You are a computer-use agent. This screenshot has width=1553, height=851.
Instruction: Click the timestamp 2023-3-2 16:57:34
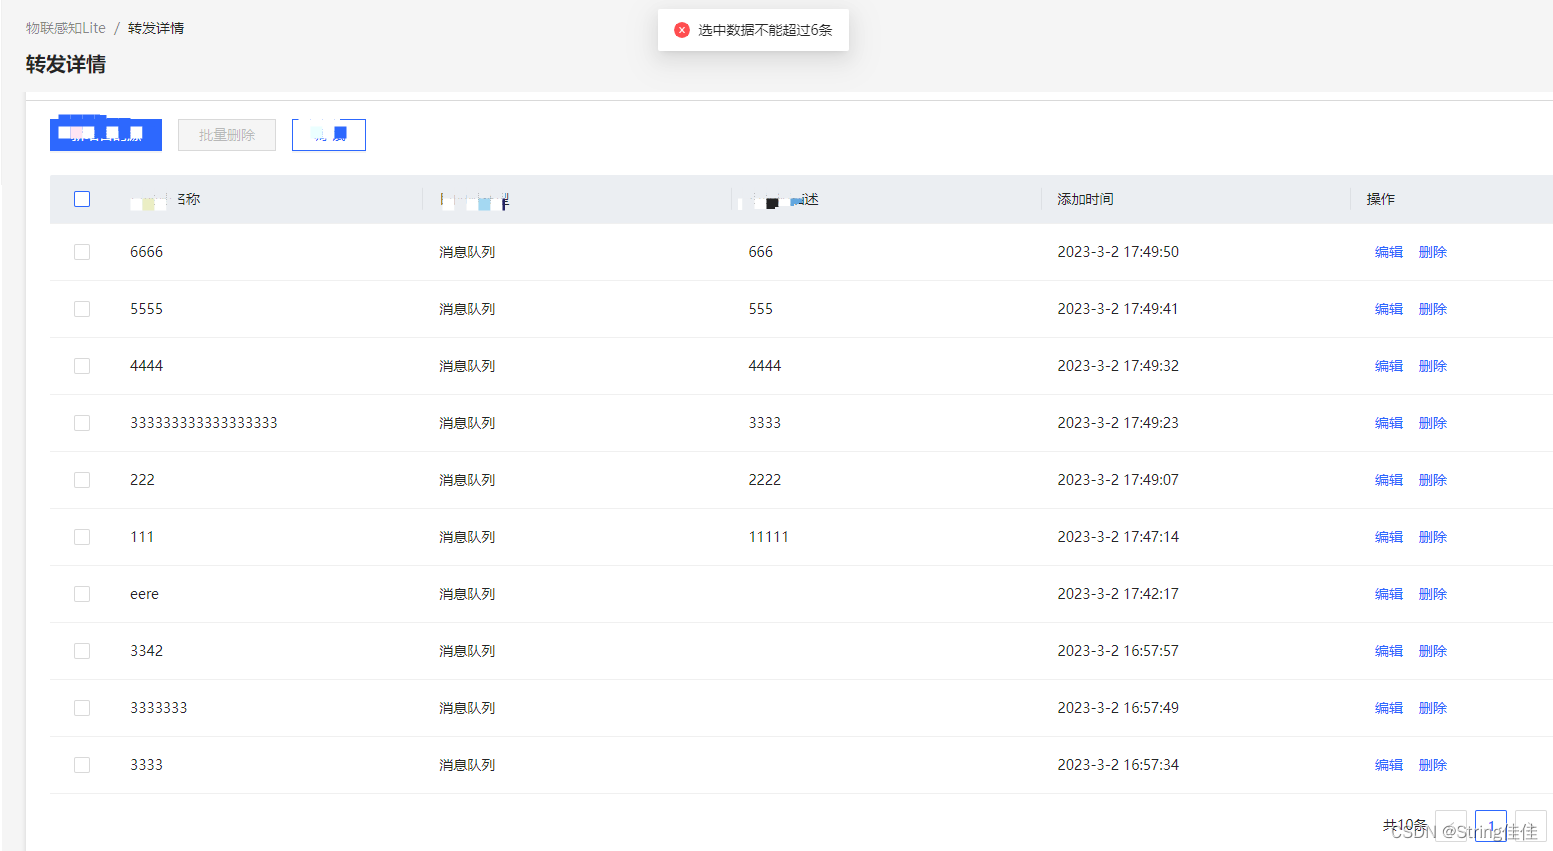tap(1118, 765)
